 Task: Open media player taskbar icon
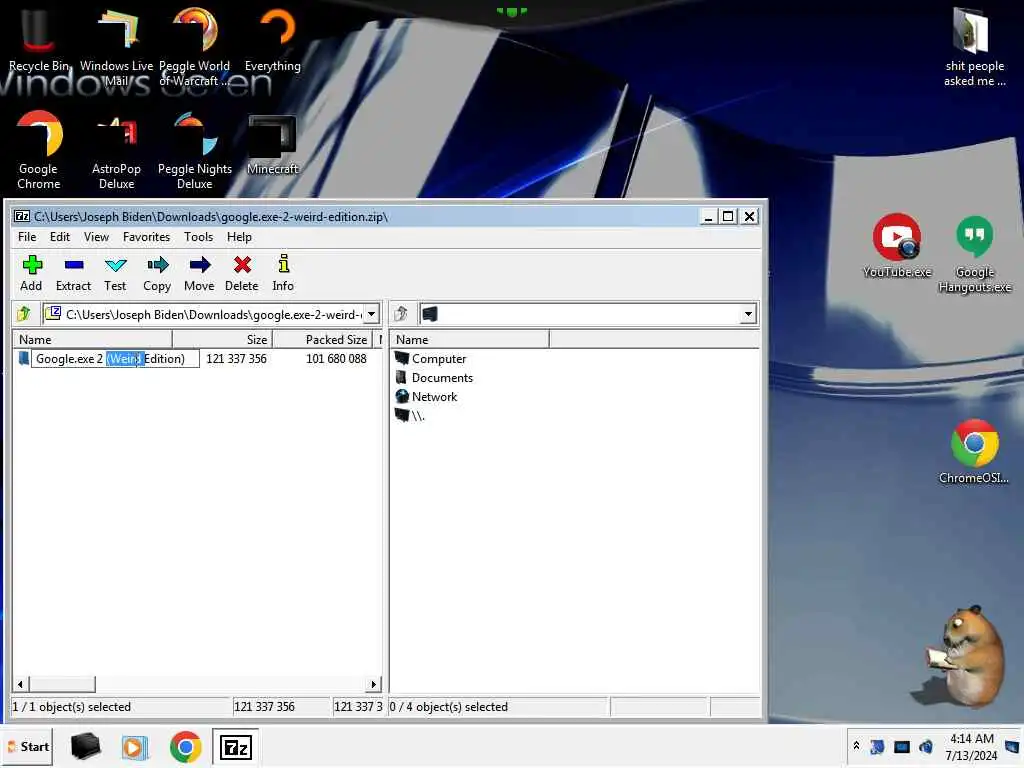tap(135, 747)
